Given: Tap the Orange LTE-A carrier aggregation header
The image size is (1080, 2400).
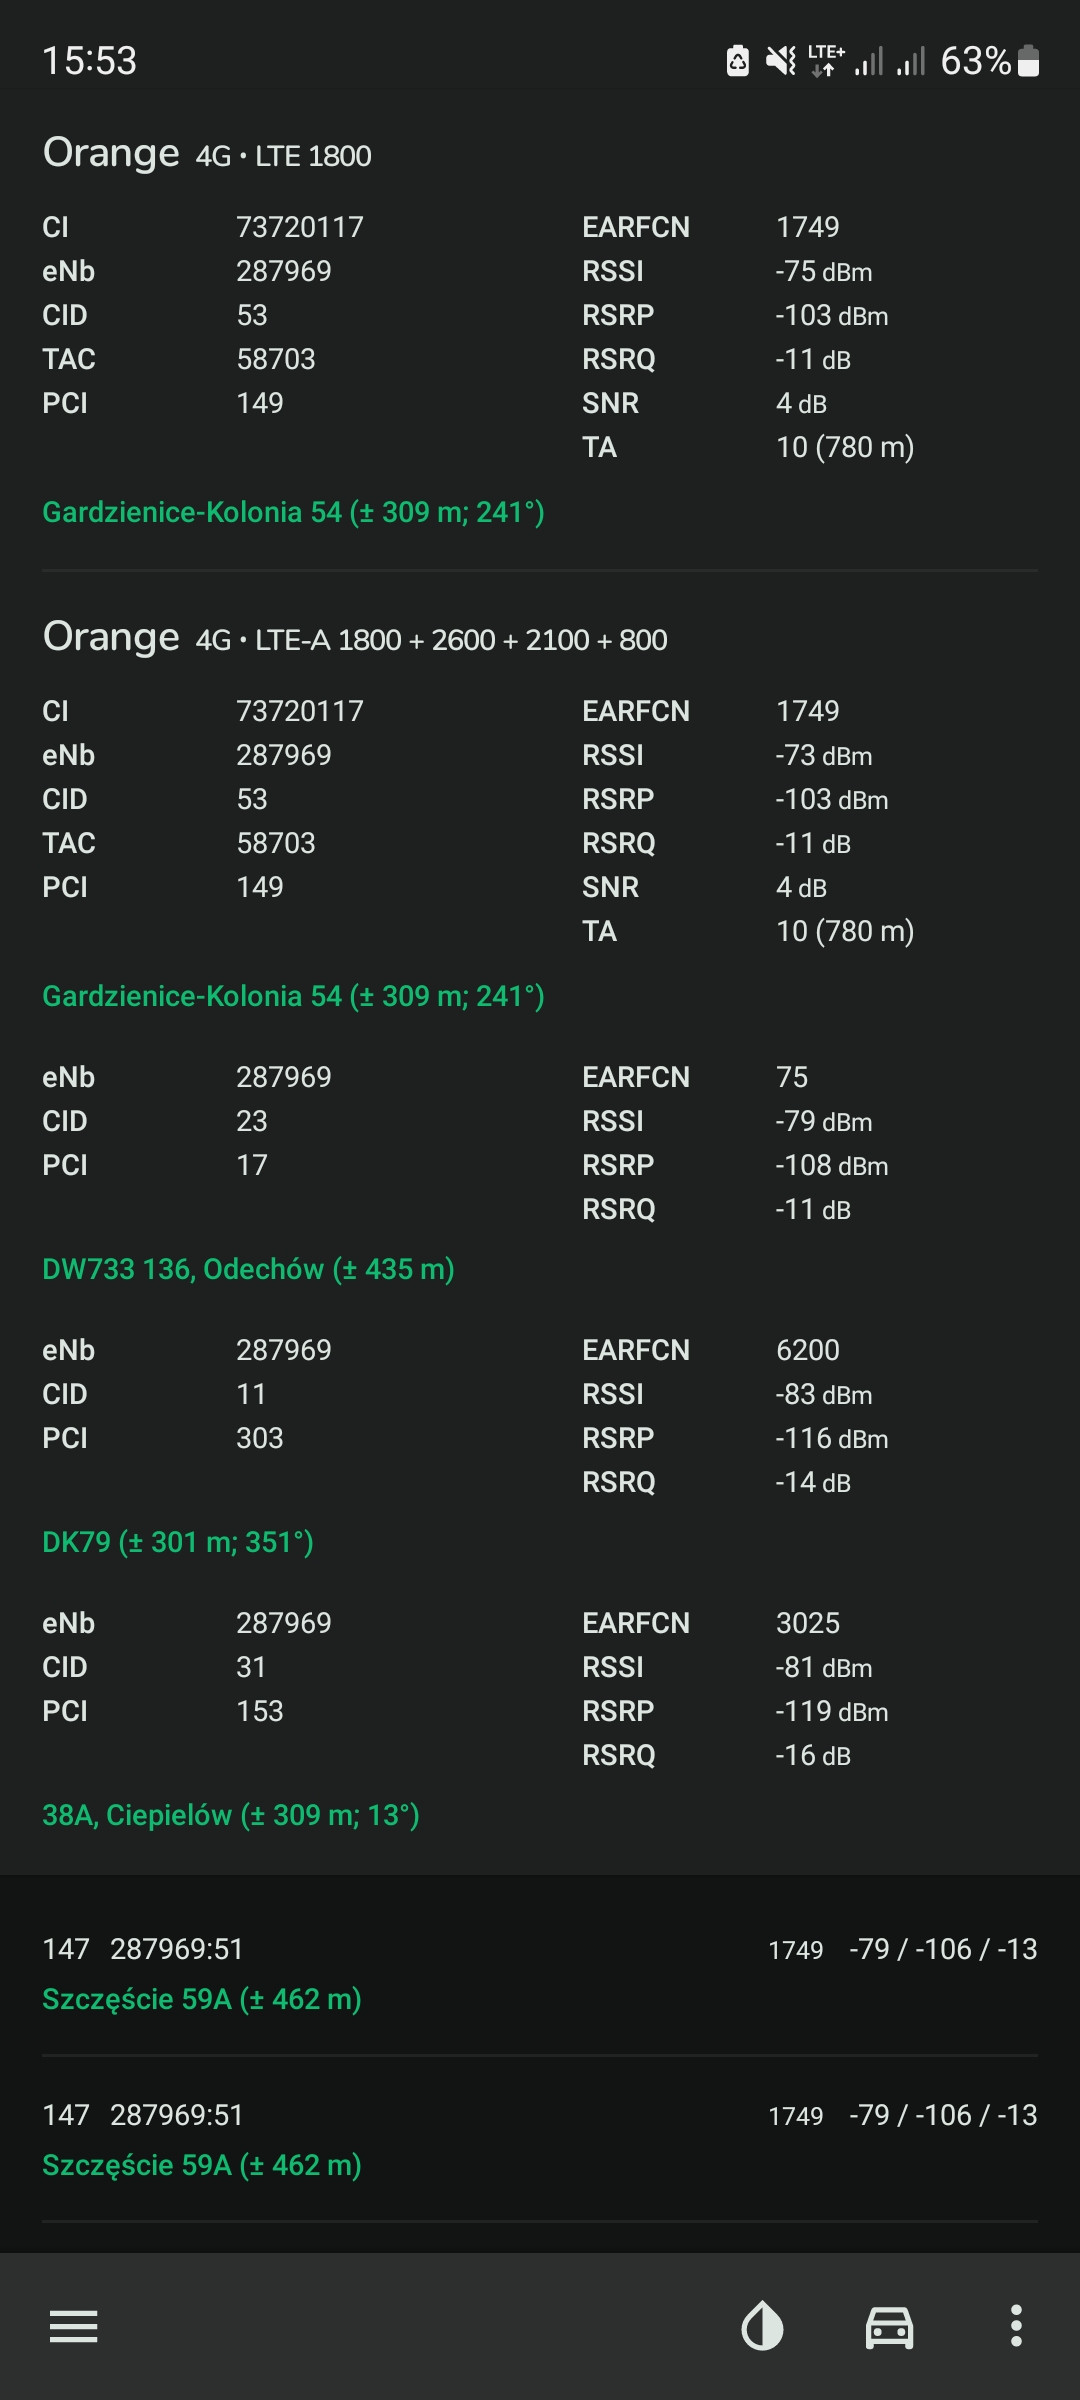Looking at the screenshot, I should tap(355, 638).
